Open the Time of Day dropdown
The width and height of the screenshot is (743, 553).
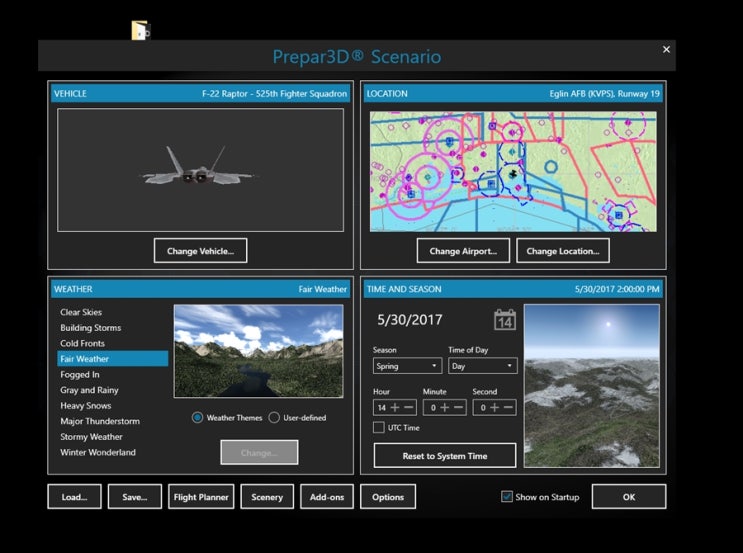[482, 366]
